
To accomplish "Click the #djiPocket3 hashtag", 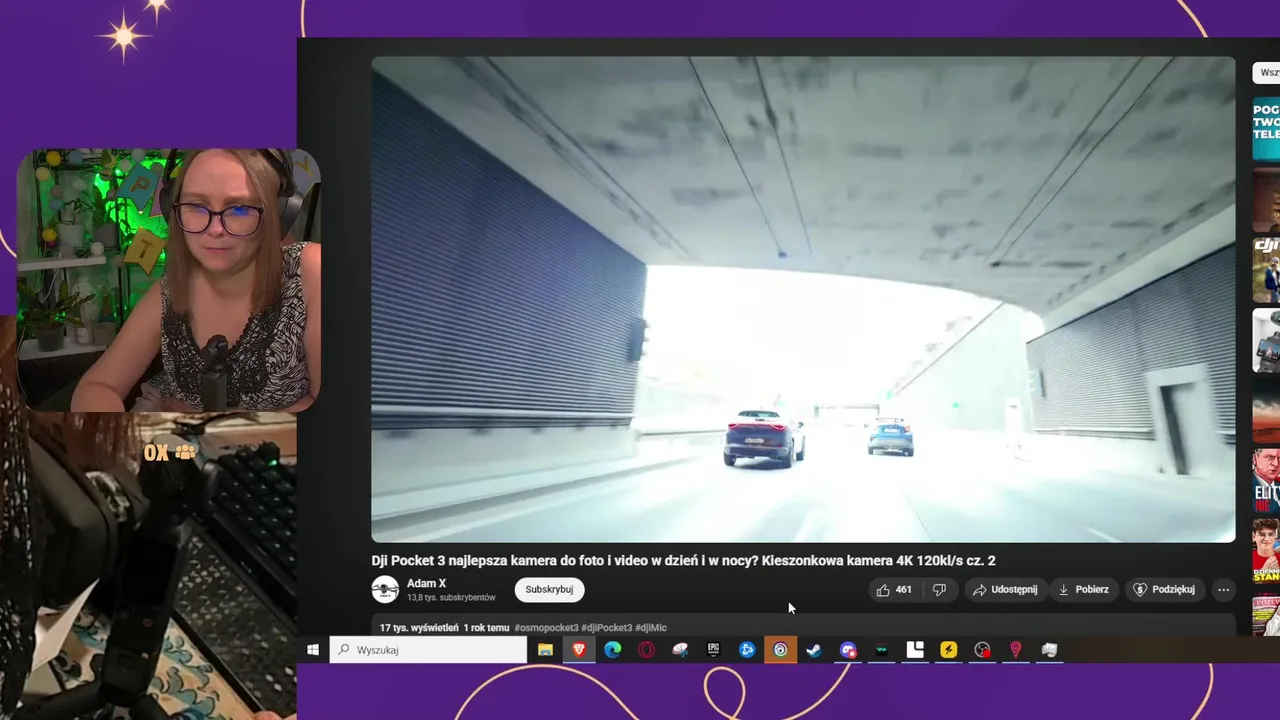I will [x=607, y=628].
